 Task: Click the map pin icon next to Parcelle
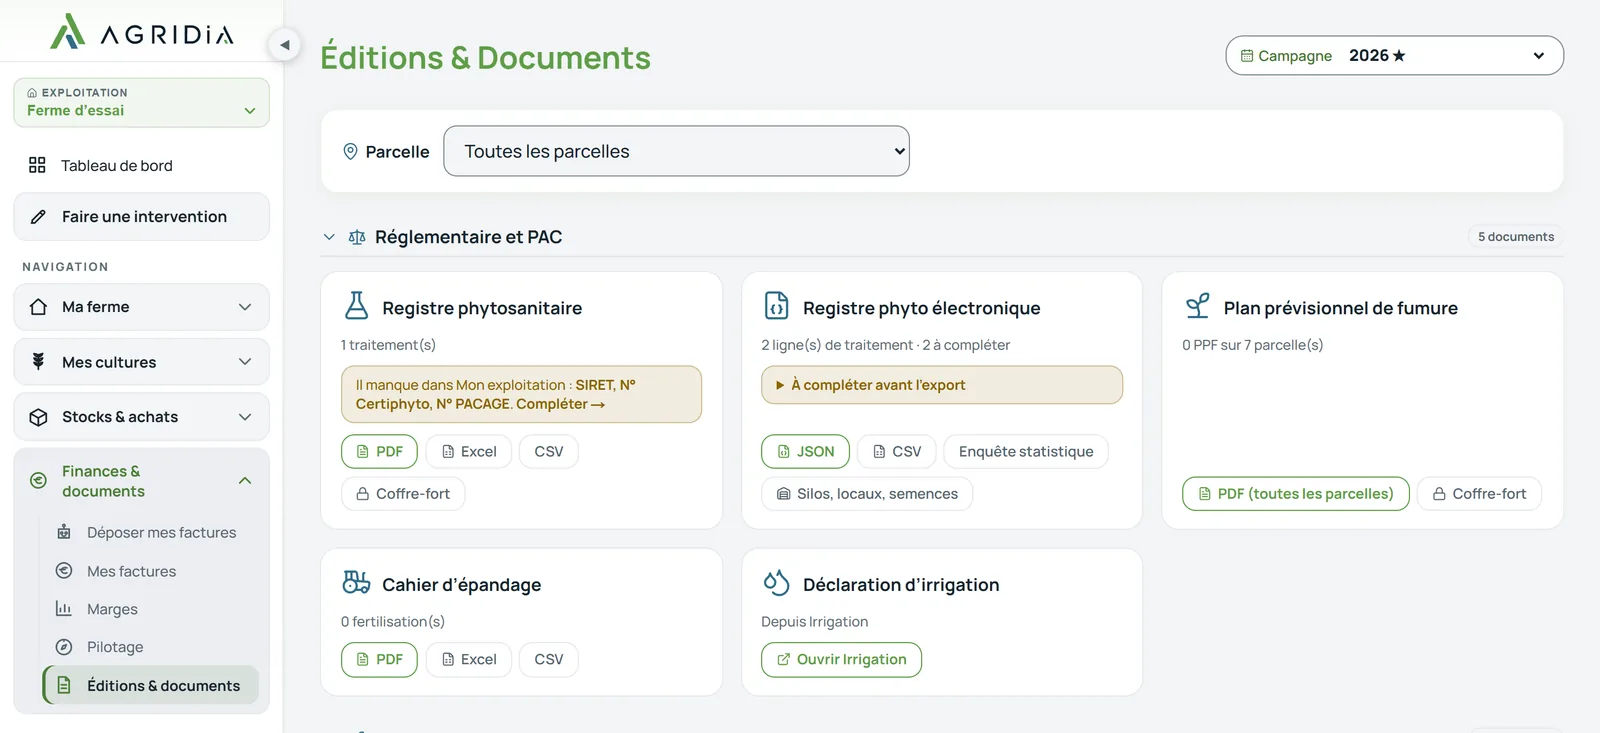[350, 151]
